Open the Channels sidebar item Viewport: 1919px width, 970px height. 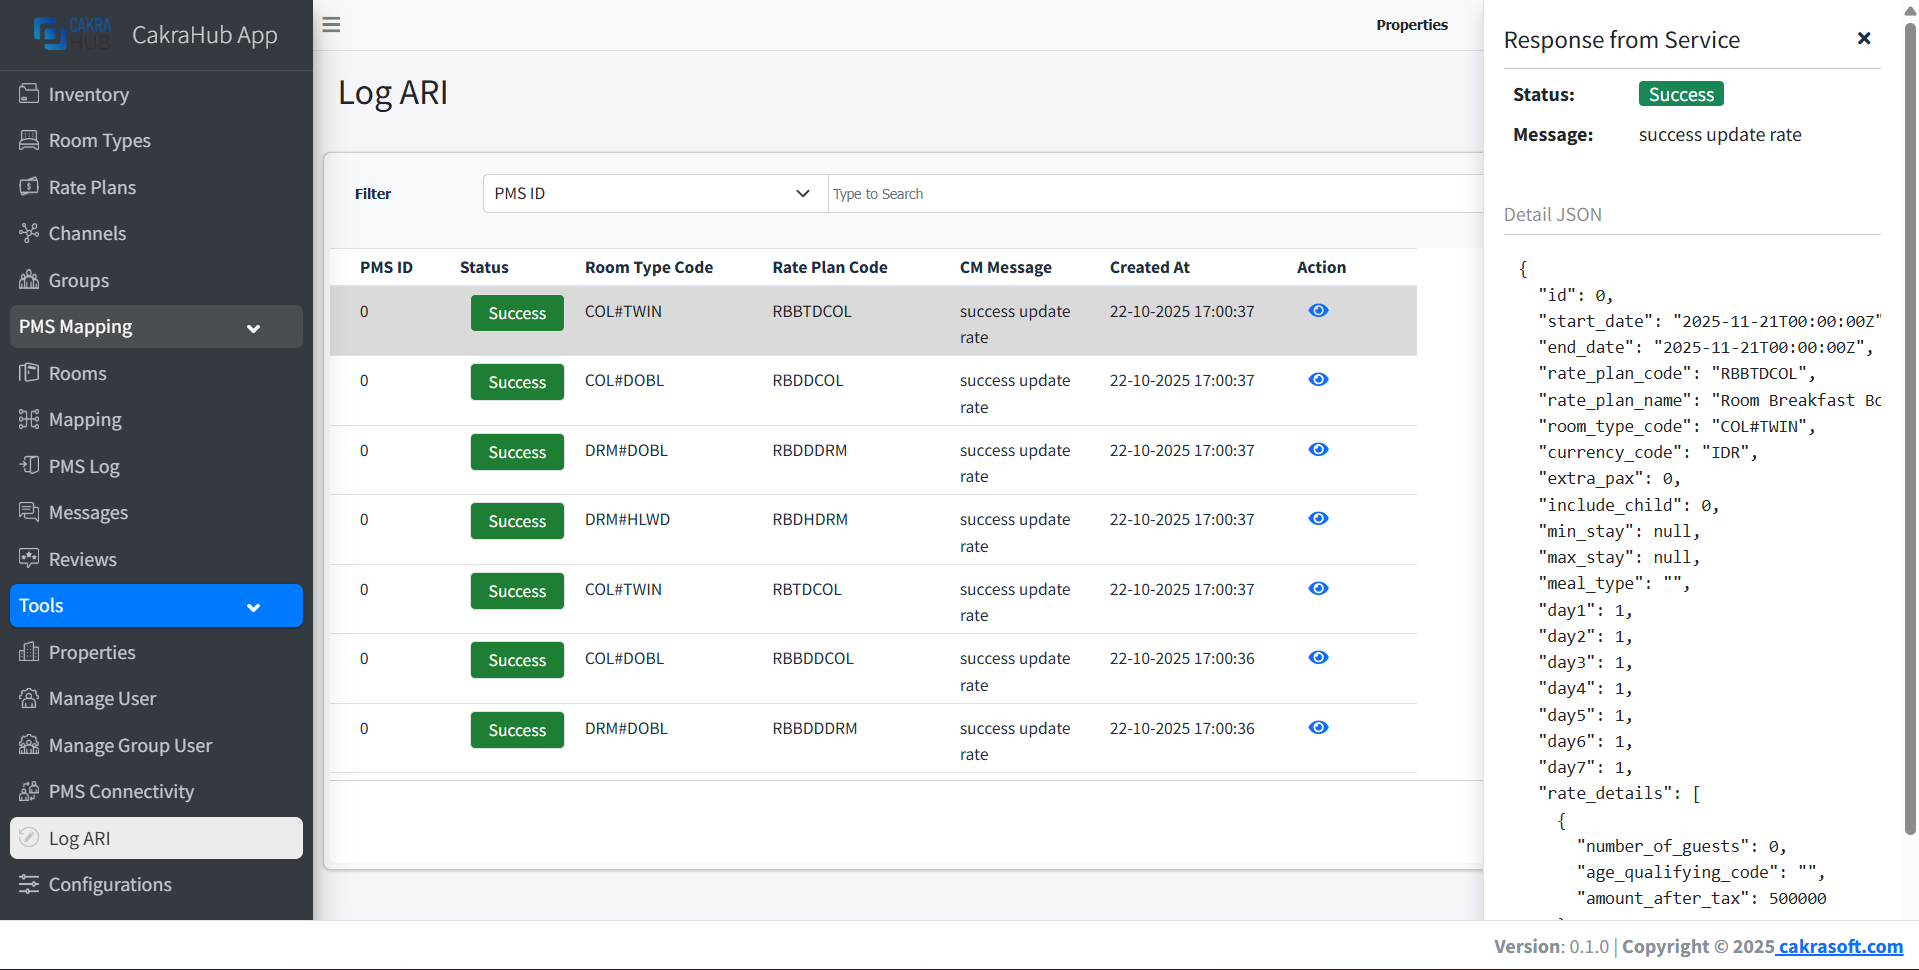tap(87, 234)
